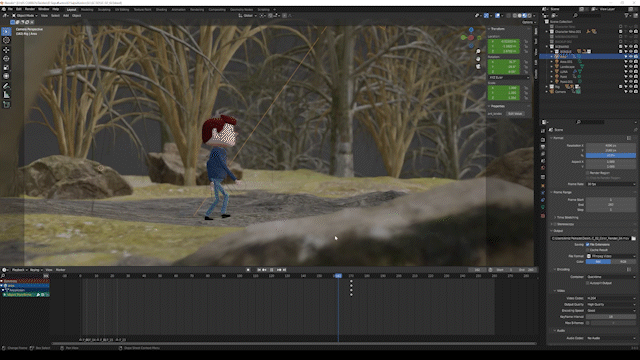
Task: Select the Transform tool
Action: (x=6, y=76)
